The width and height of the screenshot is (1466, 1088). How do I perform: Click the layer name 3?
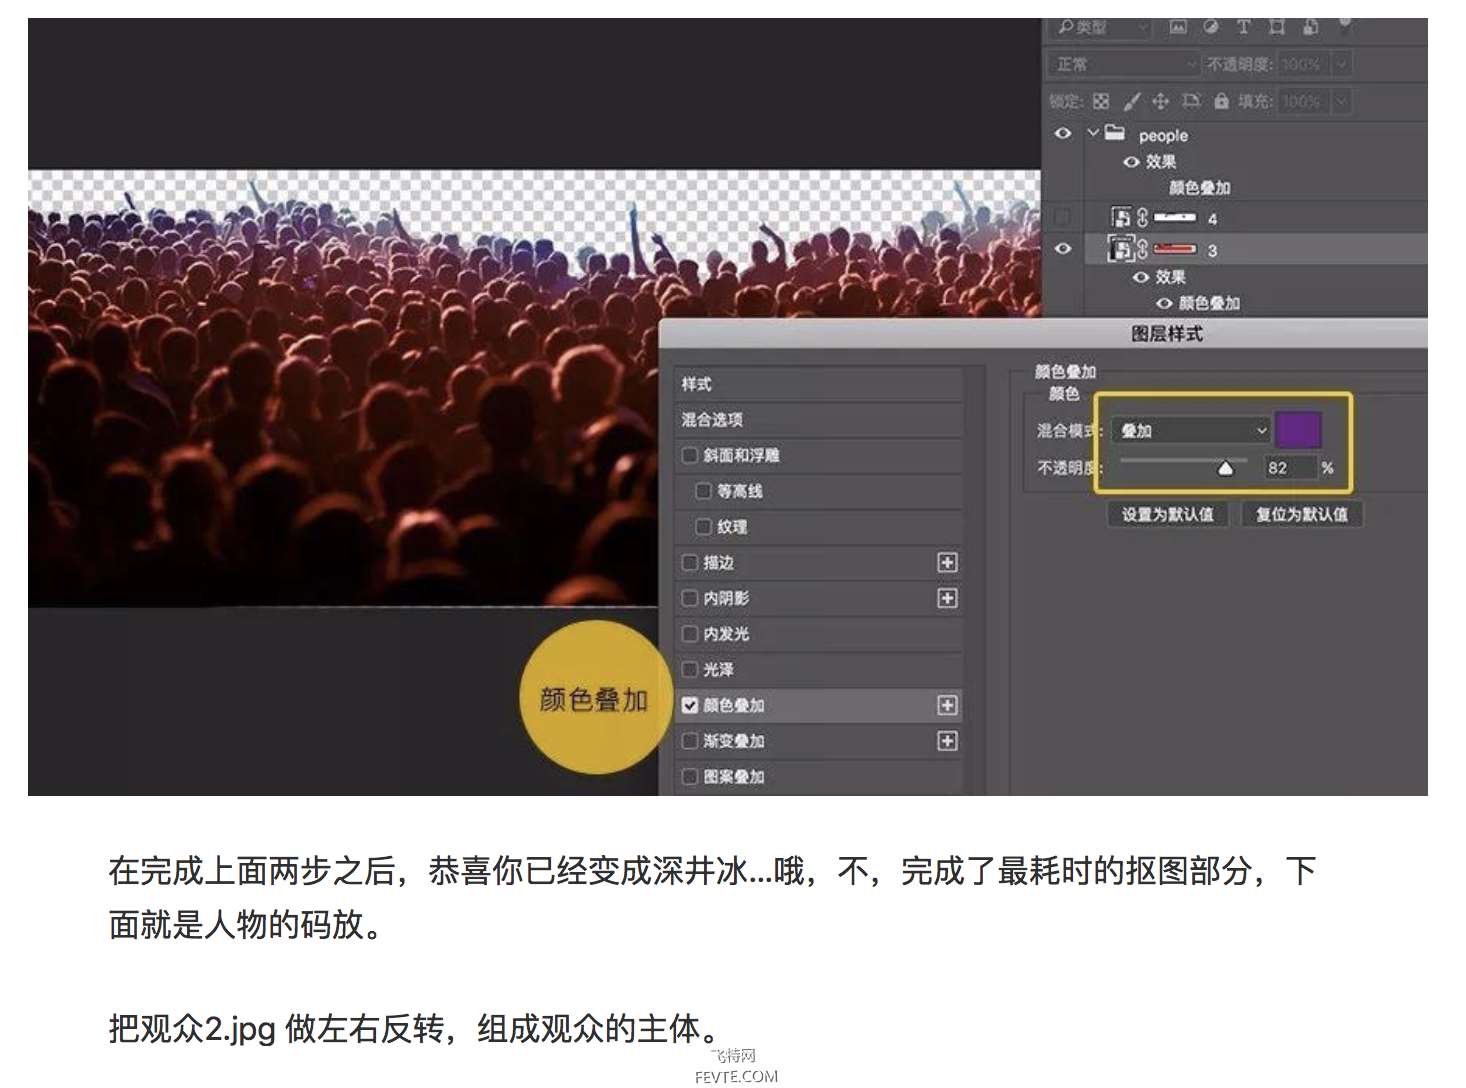click(1212, 251)
